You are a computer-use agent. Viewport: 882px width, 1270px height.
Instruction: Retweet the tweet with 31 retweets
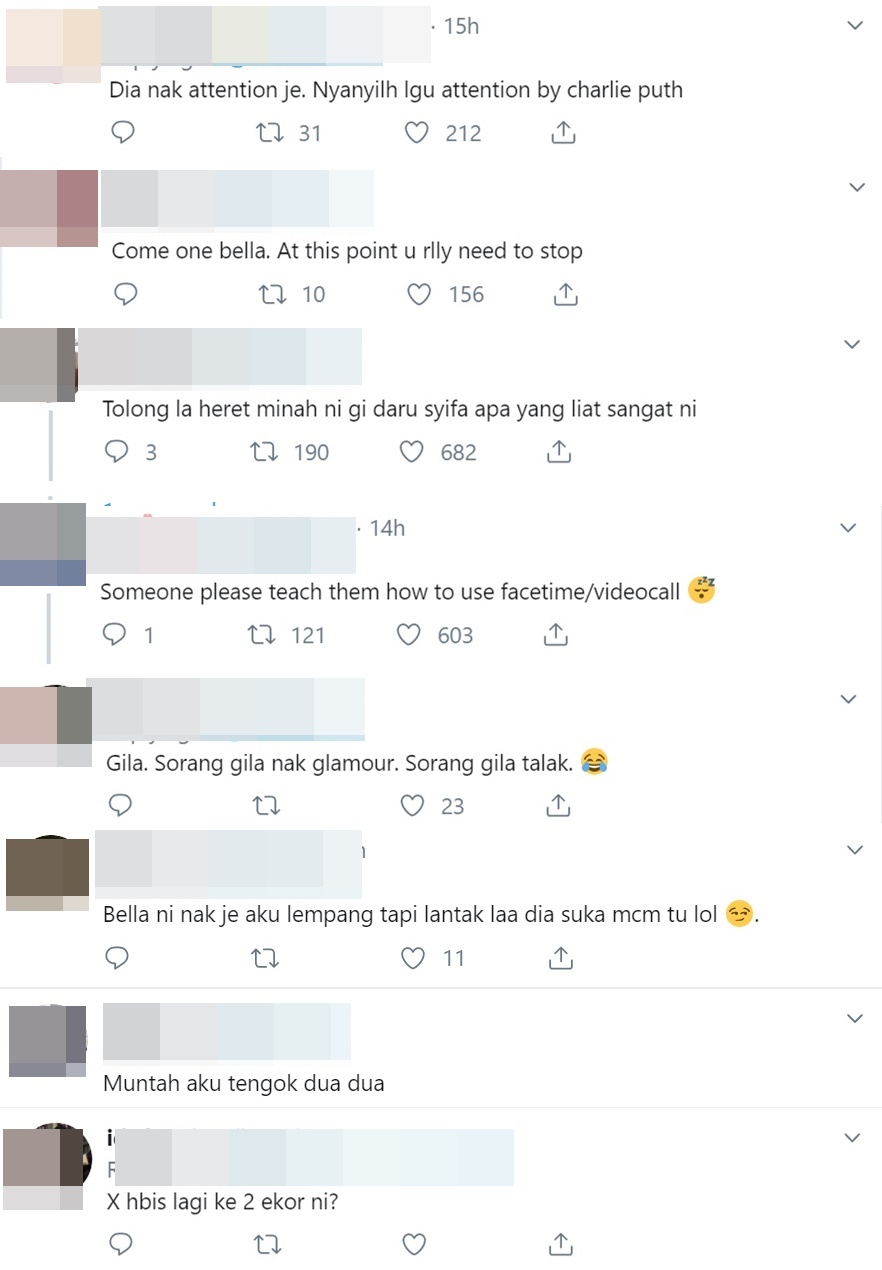click(x=269, y=133)
